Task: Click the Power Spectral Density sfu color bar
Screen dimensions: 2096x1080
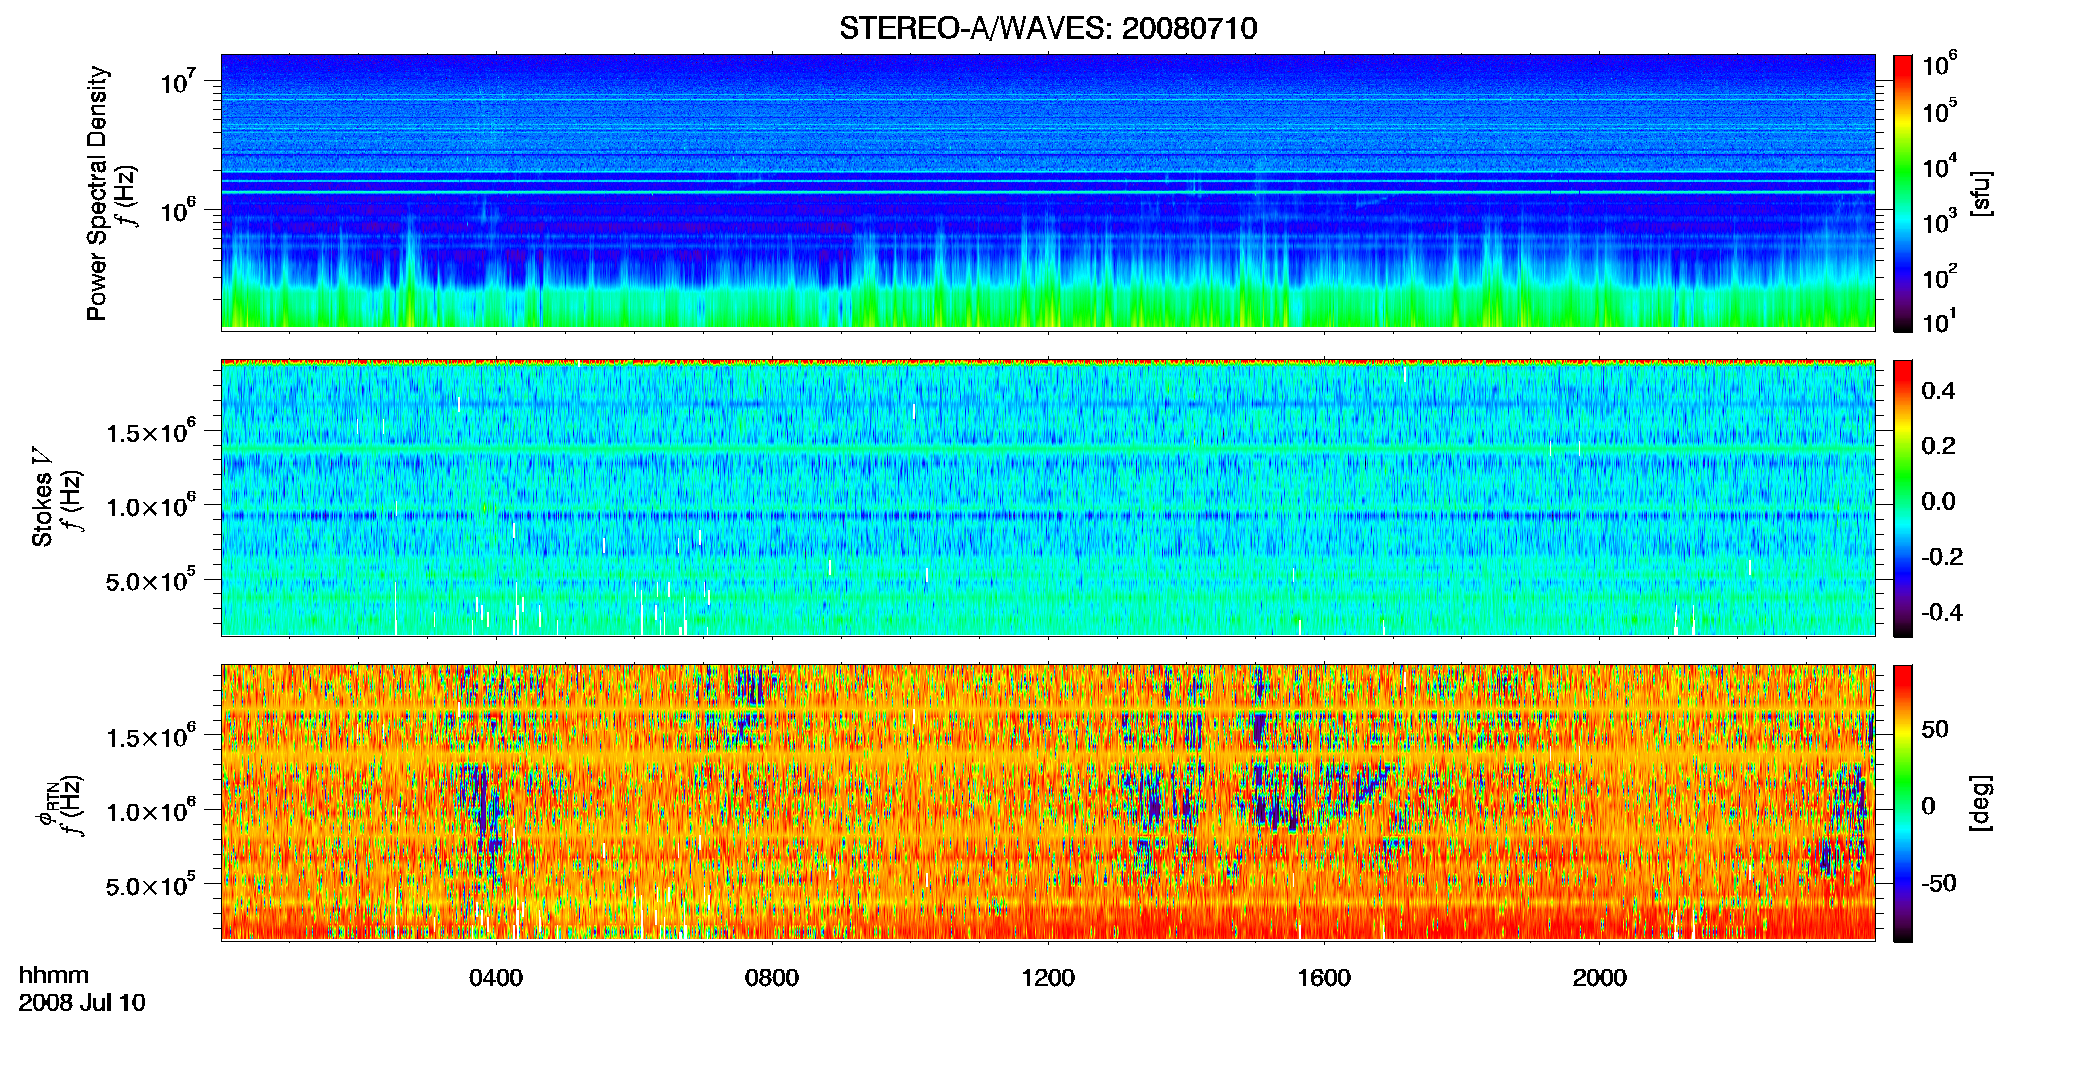Action: (x=1902, y=193)
